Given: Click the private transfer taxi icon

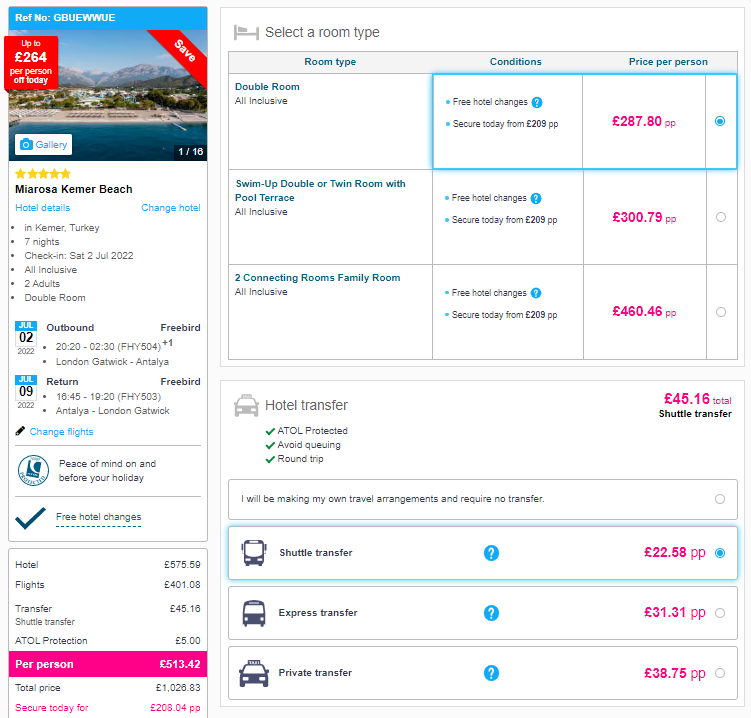Looking at the screenshot, I should [253, 673].
